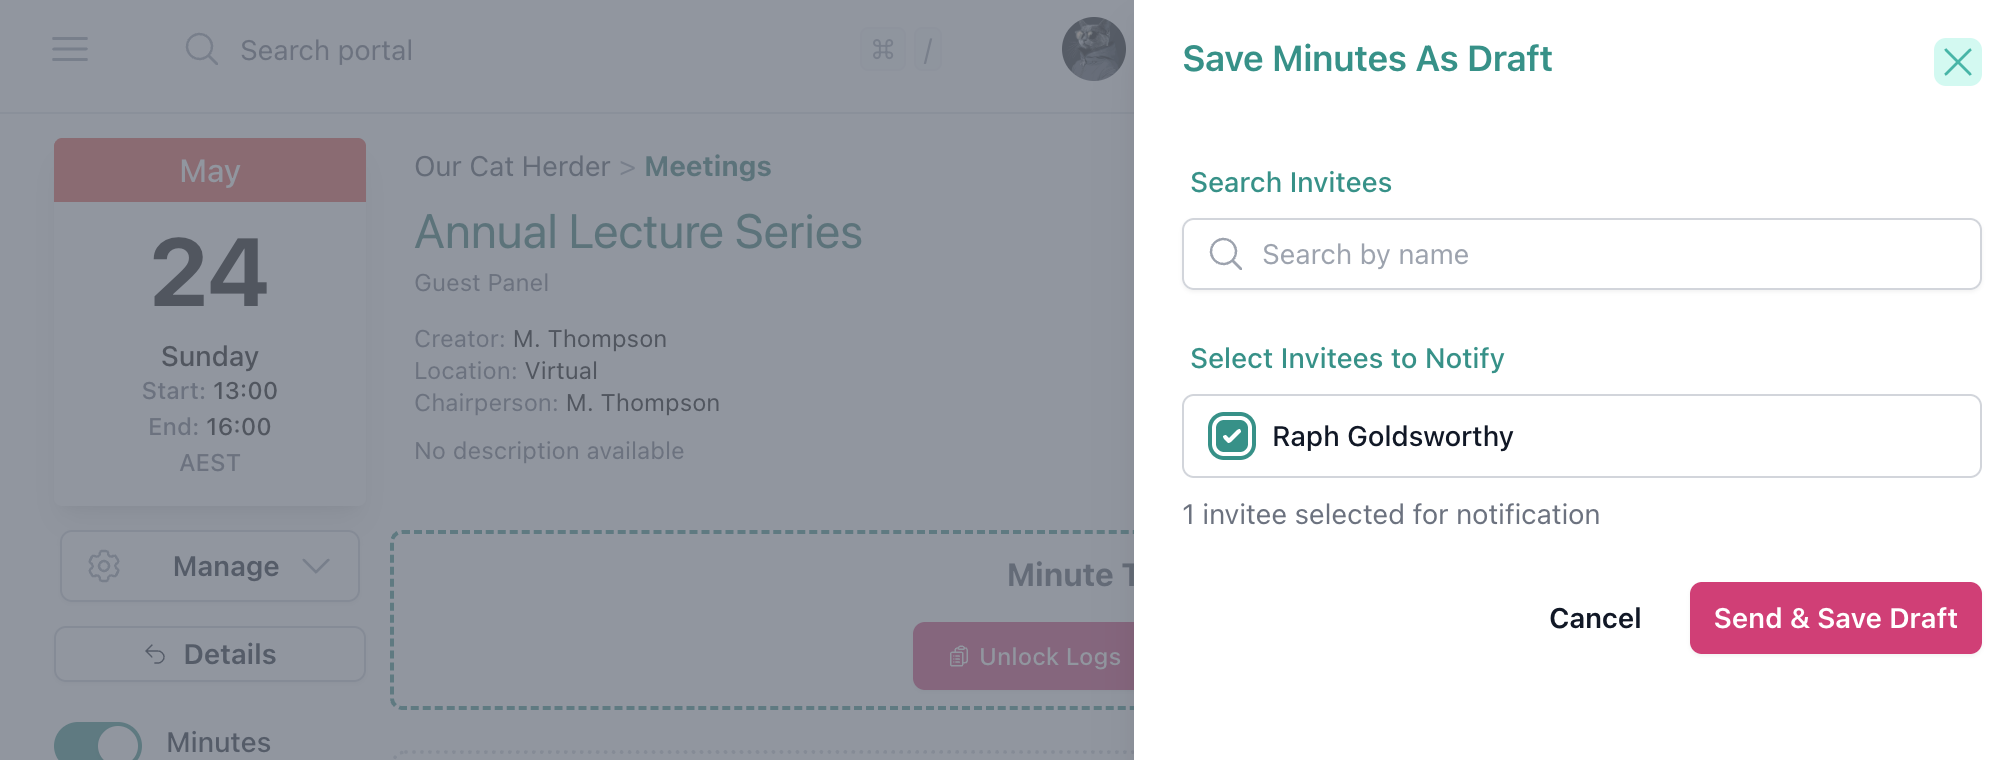Open the user profile avatar
Image resolution: width=2006 pixels, height=760 pixels.
click(1092, 48)
